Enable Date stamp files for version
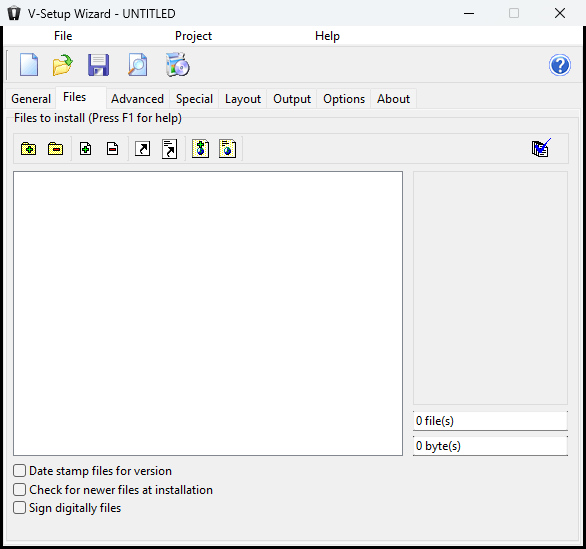This screenshot has width=586, height=549. click(x=19, y=471)
